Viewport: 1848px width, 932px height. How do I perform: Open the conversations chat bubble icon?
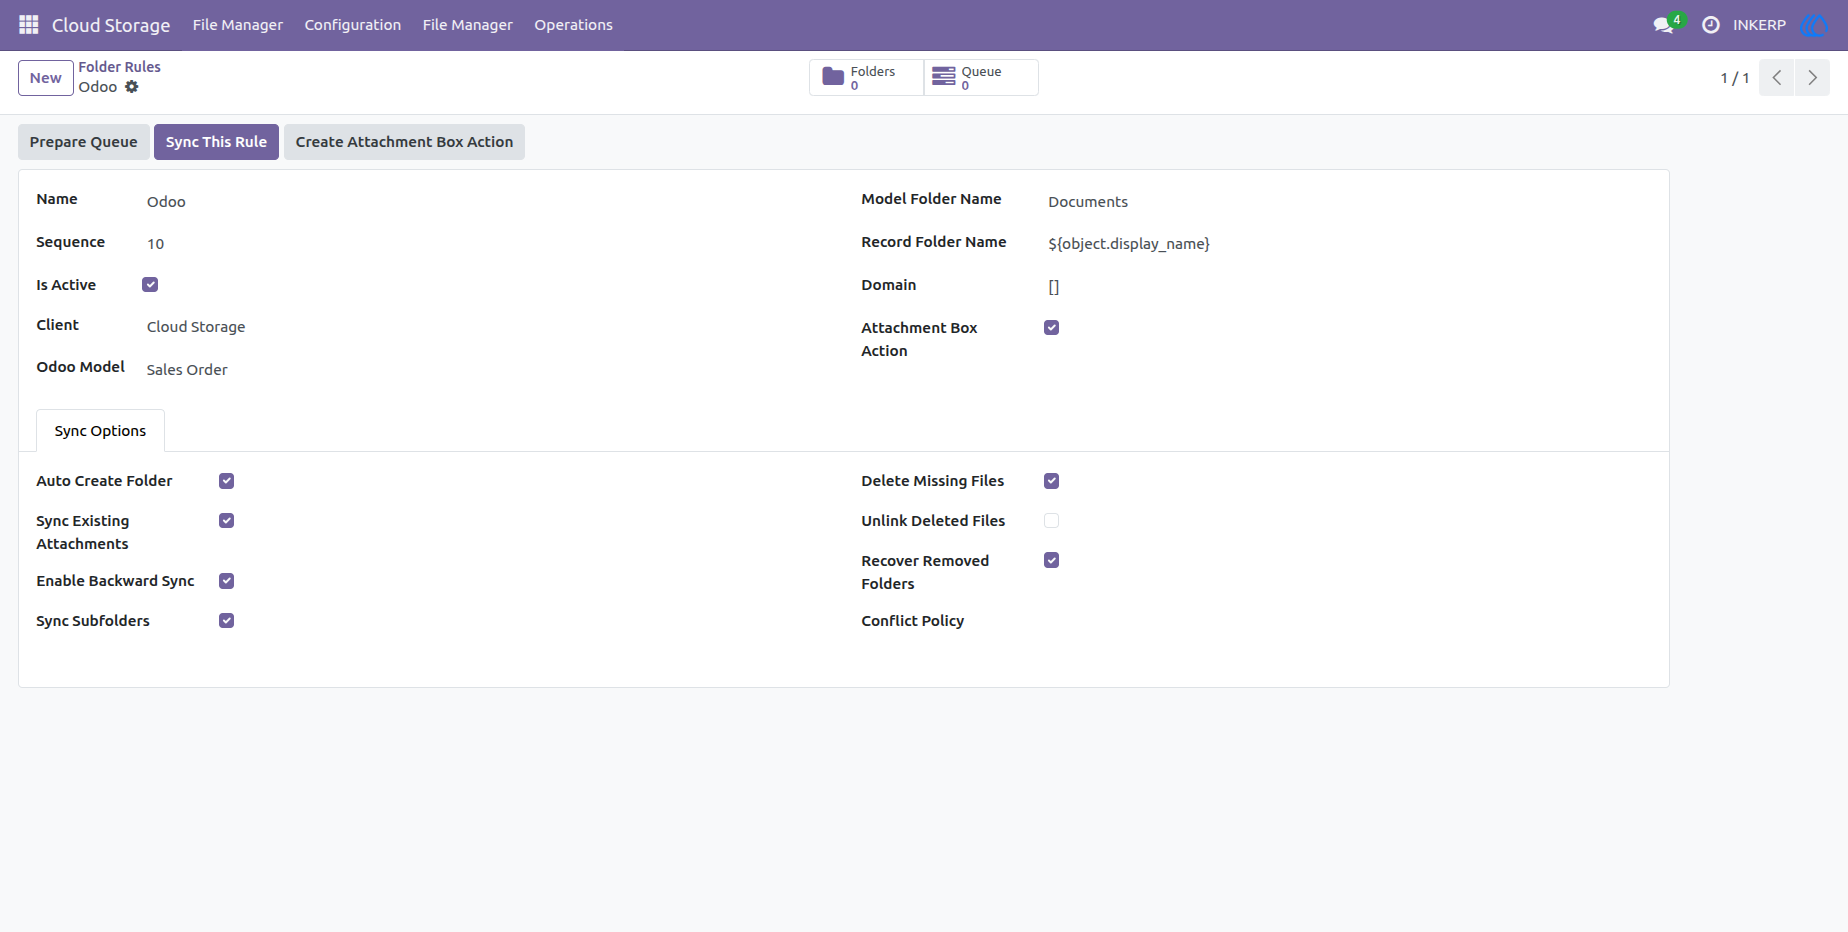pyautogui.click(x=1664, y=25)
